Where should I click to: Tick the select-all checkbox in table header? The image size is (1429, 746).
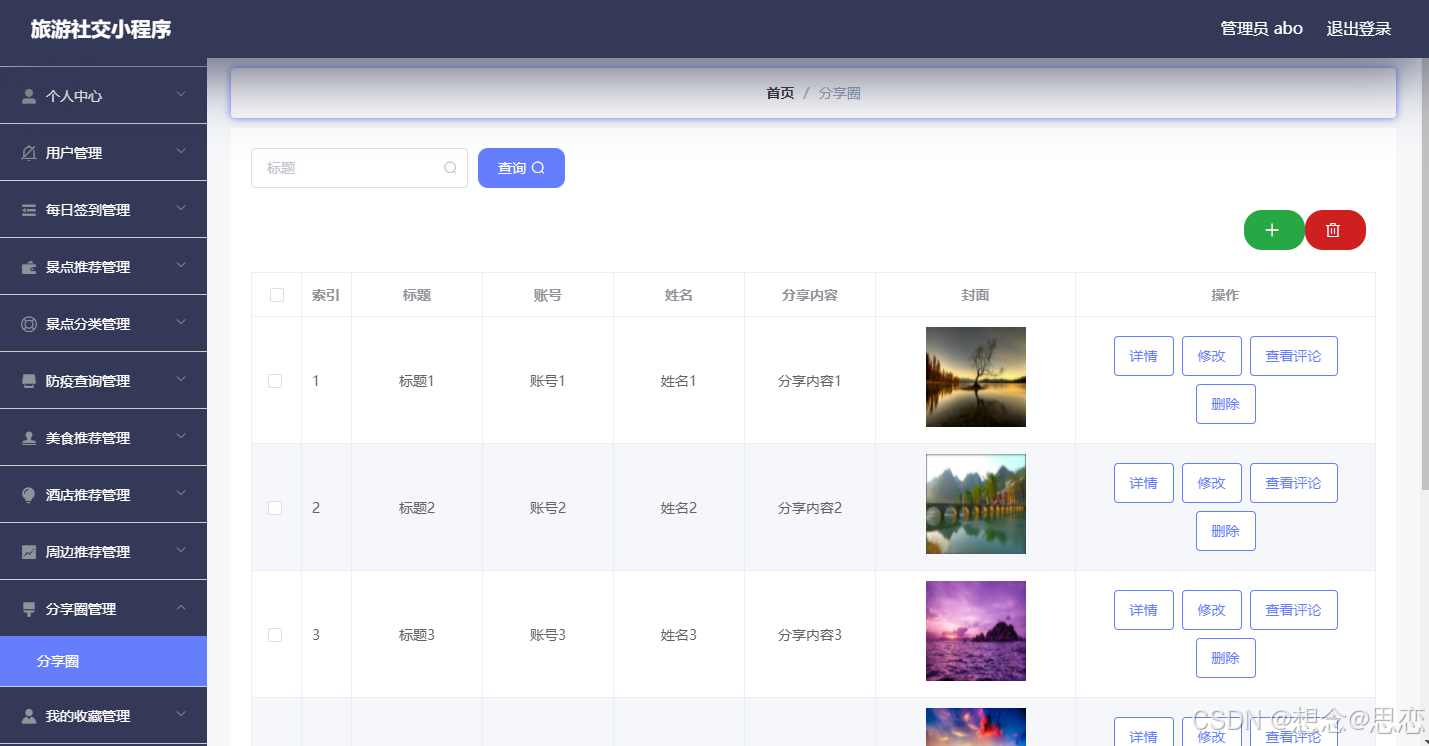point(277,295)
